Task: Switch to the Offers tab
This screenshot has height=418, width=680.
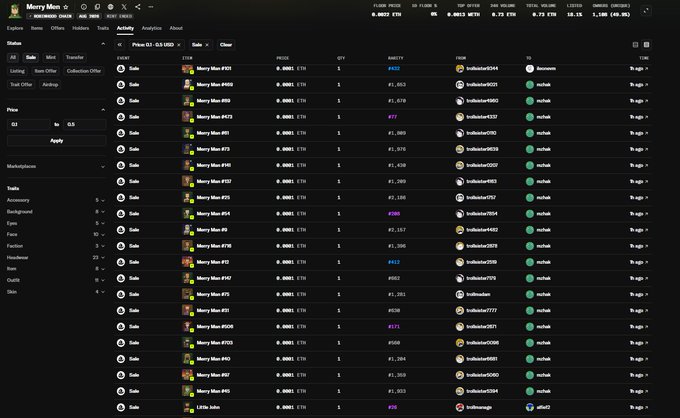Action: pyautogui.click(x=57, y=28)
